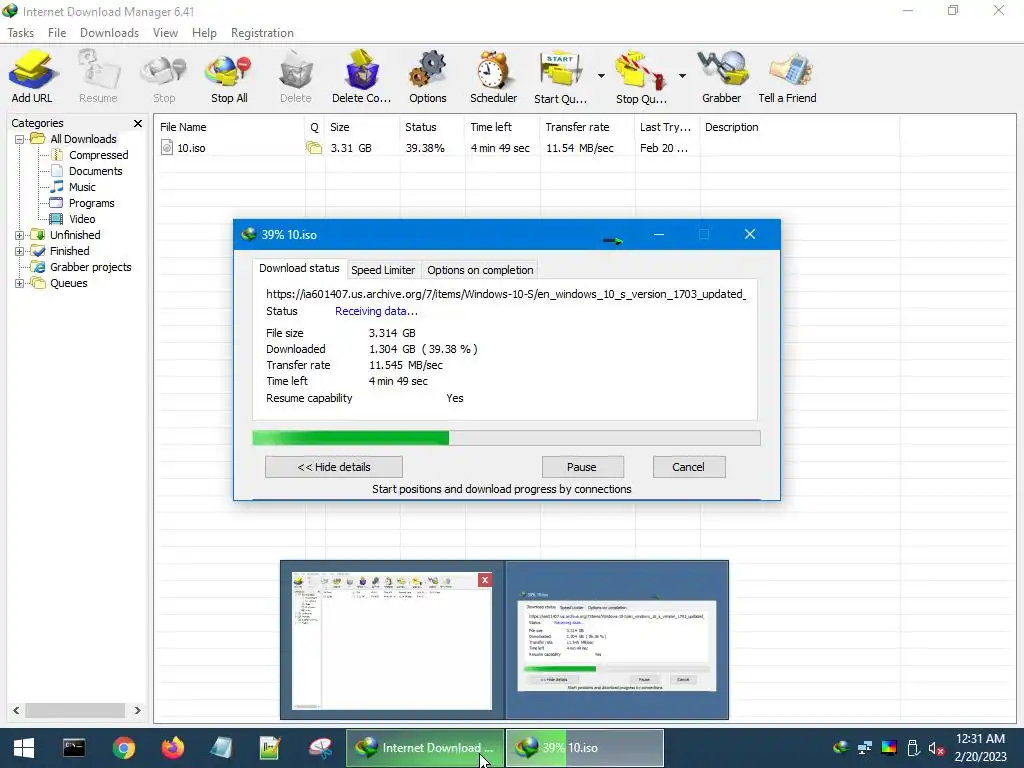The width and height of the screenshot is (1024, 768).
Task: Open the Stop Queue dropdown arrow
Action: click(x=682, y=76)
